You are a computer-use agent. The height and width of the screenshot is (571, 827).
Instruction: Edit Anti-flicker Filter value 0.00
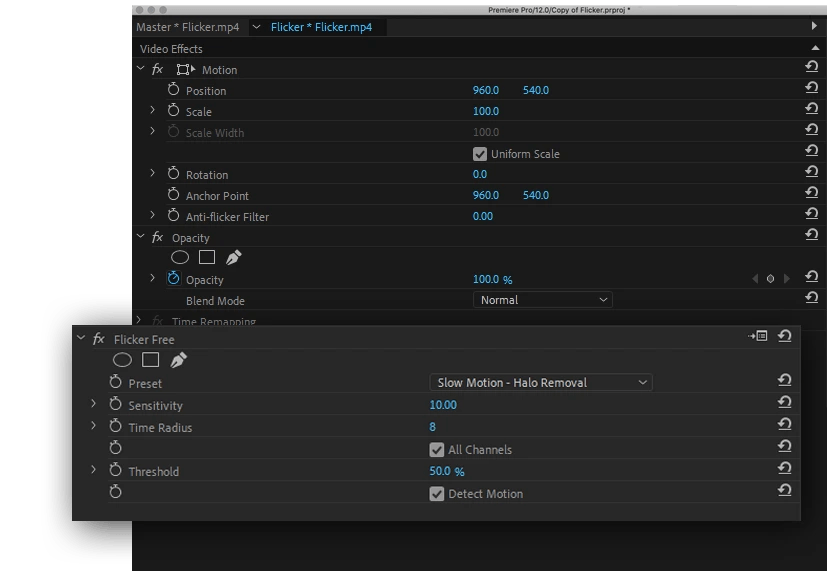click(483, 216)
